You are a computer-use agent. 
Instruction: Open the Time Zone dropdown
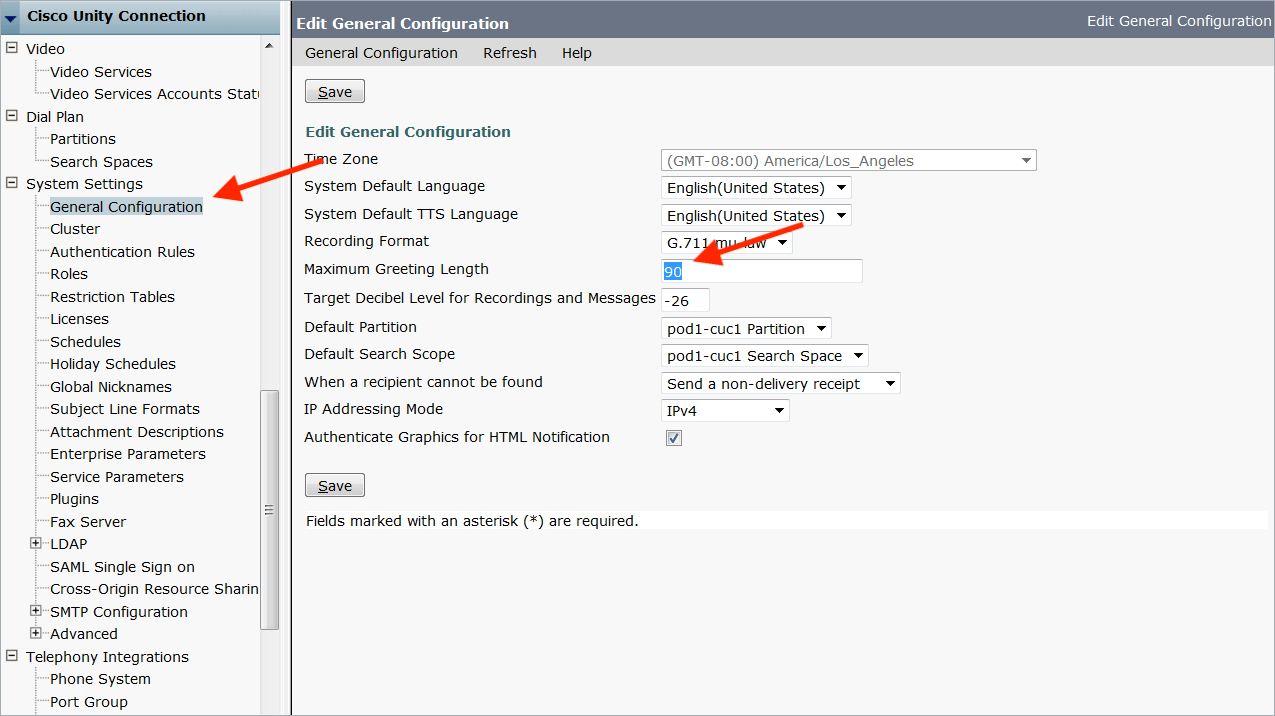click(849, 160)
